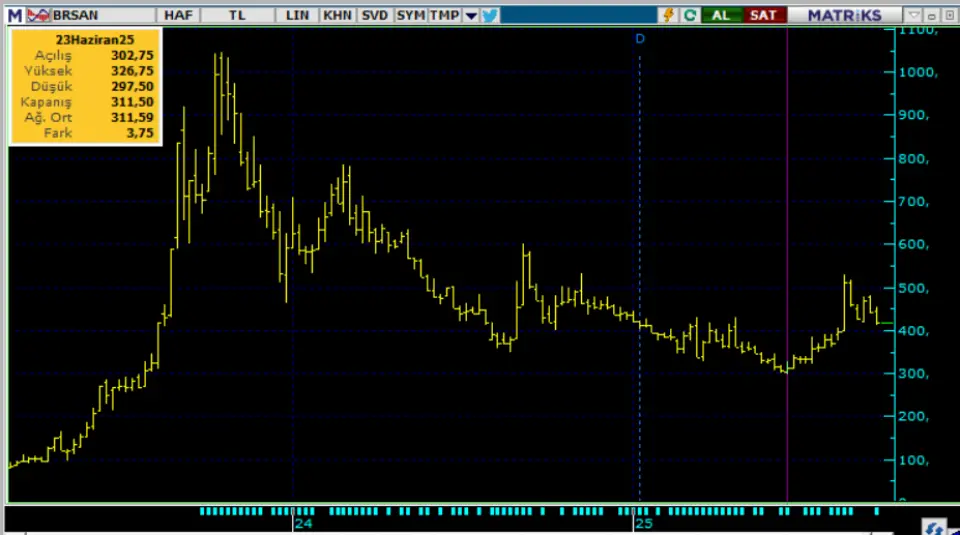Screen dimensions: 960x535
Task: Click the 25 year marker on time axis
Action: tap(644, 523)
